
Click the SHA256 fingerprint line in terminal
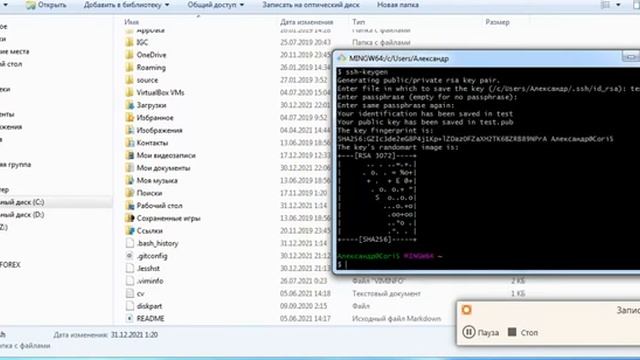click(475, 139)
